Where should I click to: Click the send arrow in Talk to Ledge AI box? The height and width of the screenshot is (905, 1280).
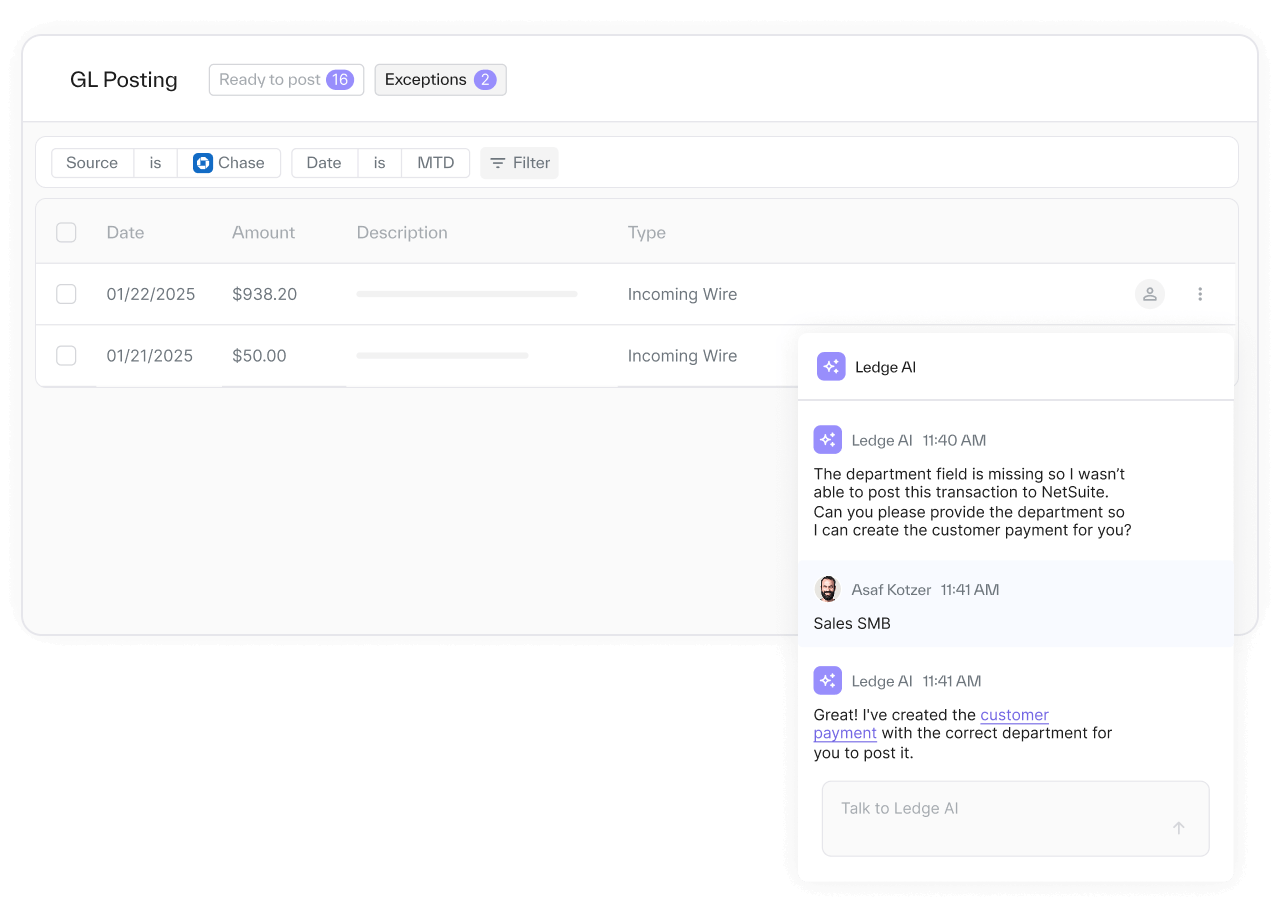pyautogui.click(x=1178, y=828)
